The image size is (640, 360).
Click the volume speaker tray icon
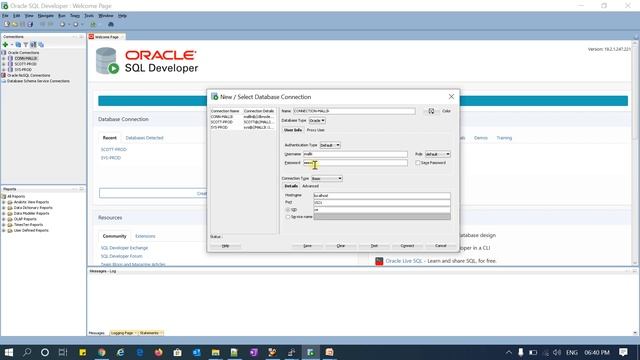point(557,352)
